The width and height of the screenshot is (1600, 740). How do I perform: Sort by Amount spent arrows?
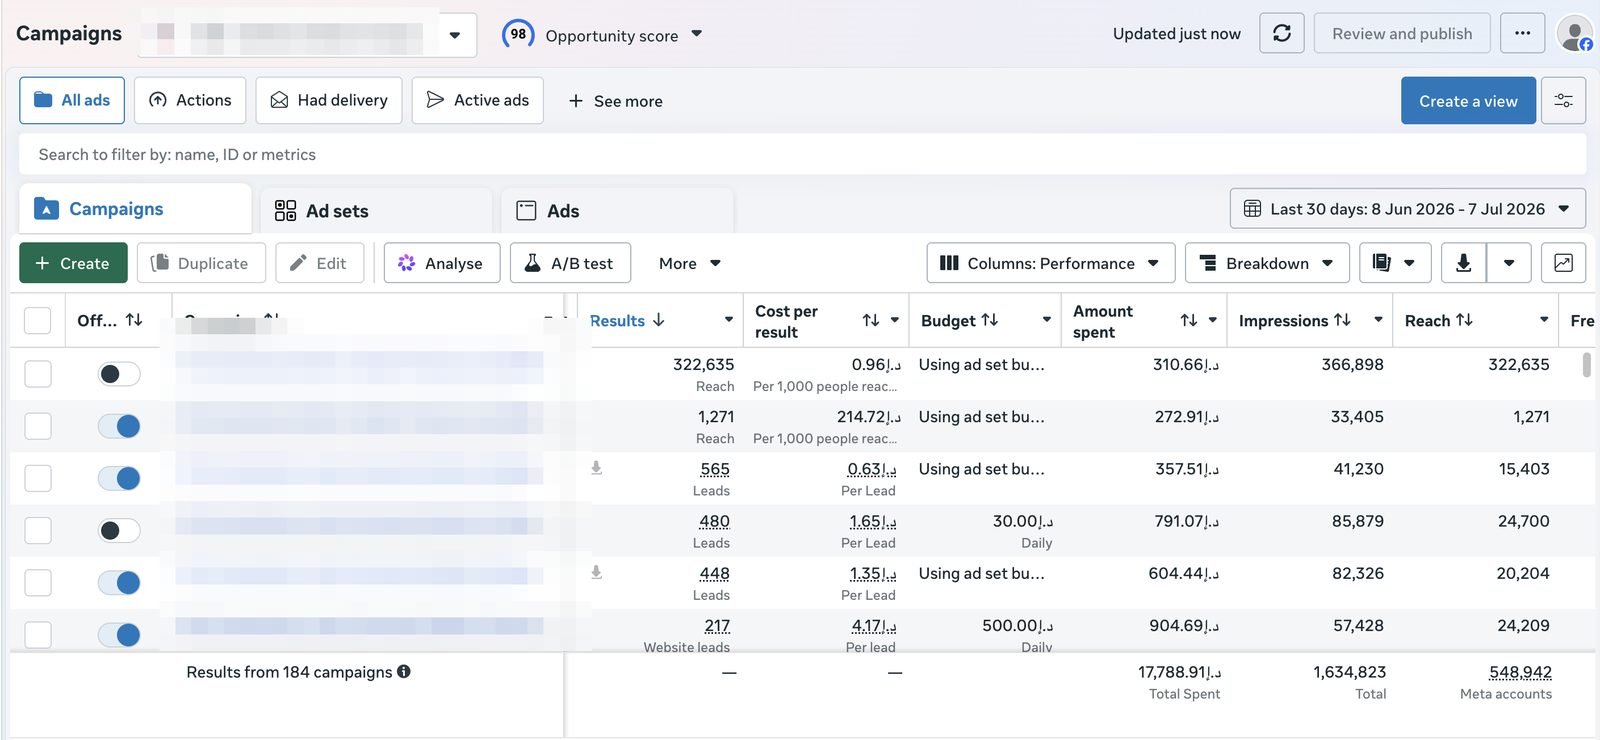click(x=1188, y=320)
